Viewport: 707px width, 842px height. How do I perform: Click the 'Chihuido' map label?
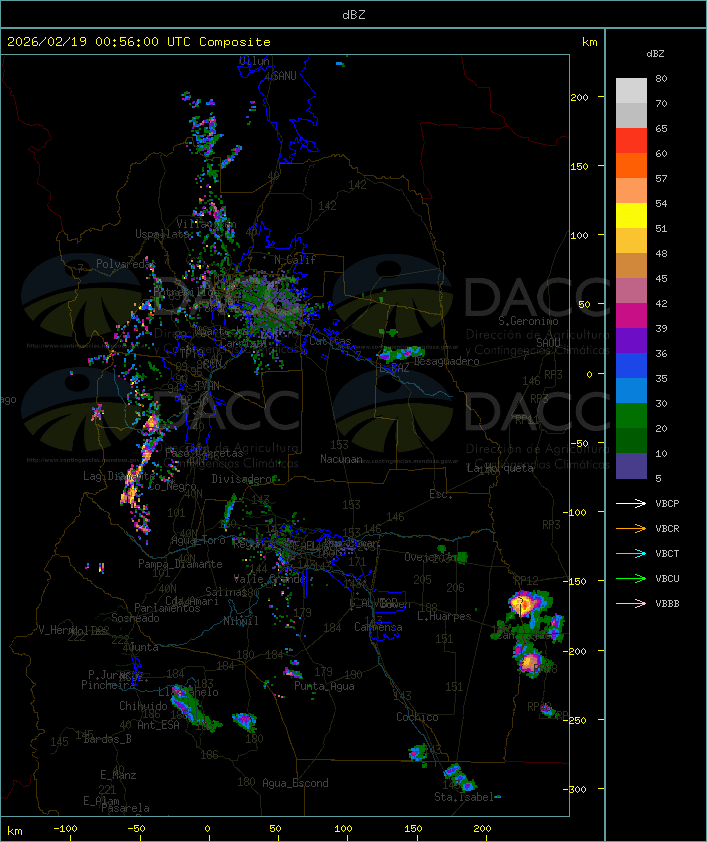tap(143, 706)
